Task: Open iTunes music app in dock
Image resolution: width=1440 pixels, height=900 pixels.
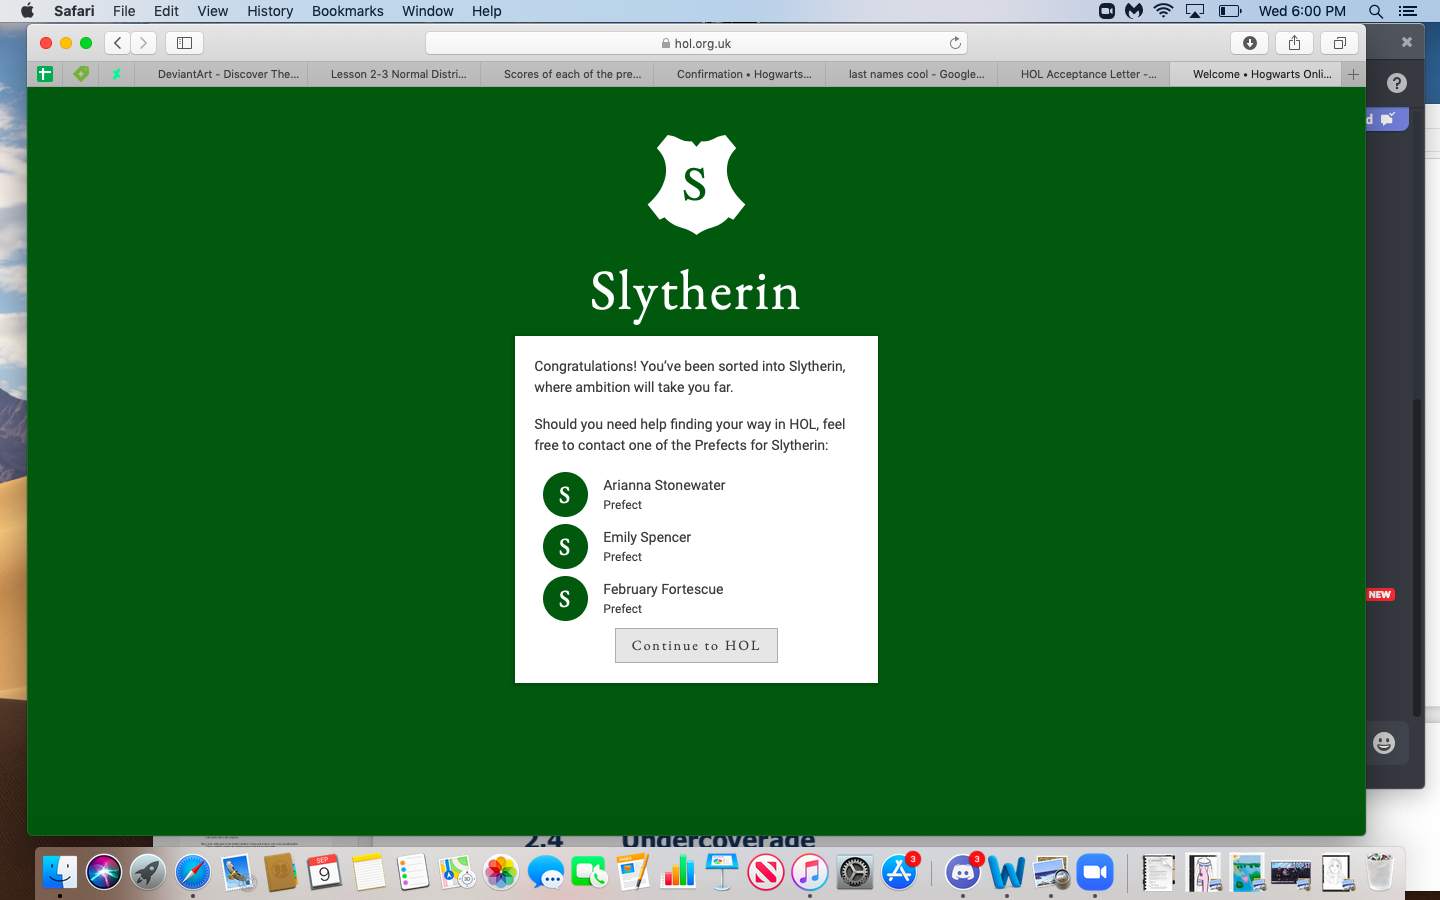Action: coord(810,872)
